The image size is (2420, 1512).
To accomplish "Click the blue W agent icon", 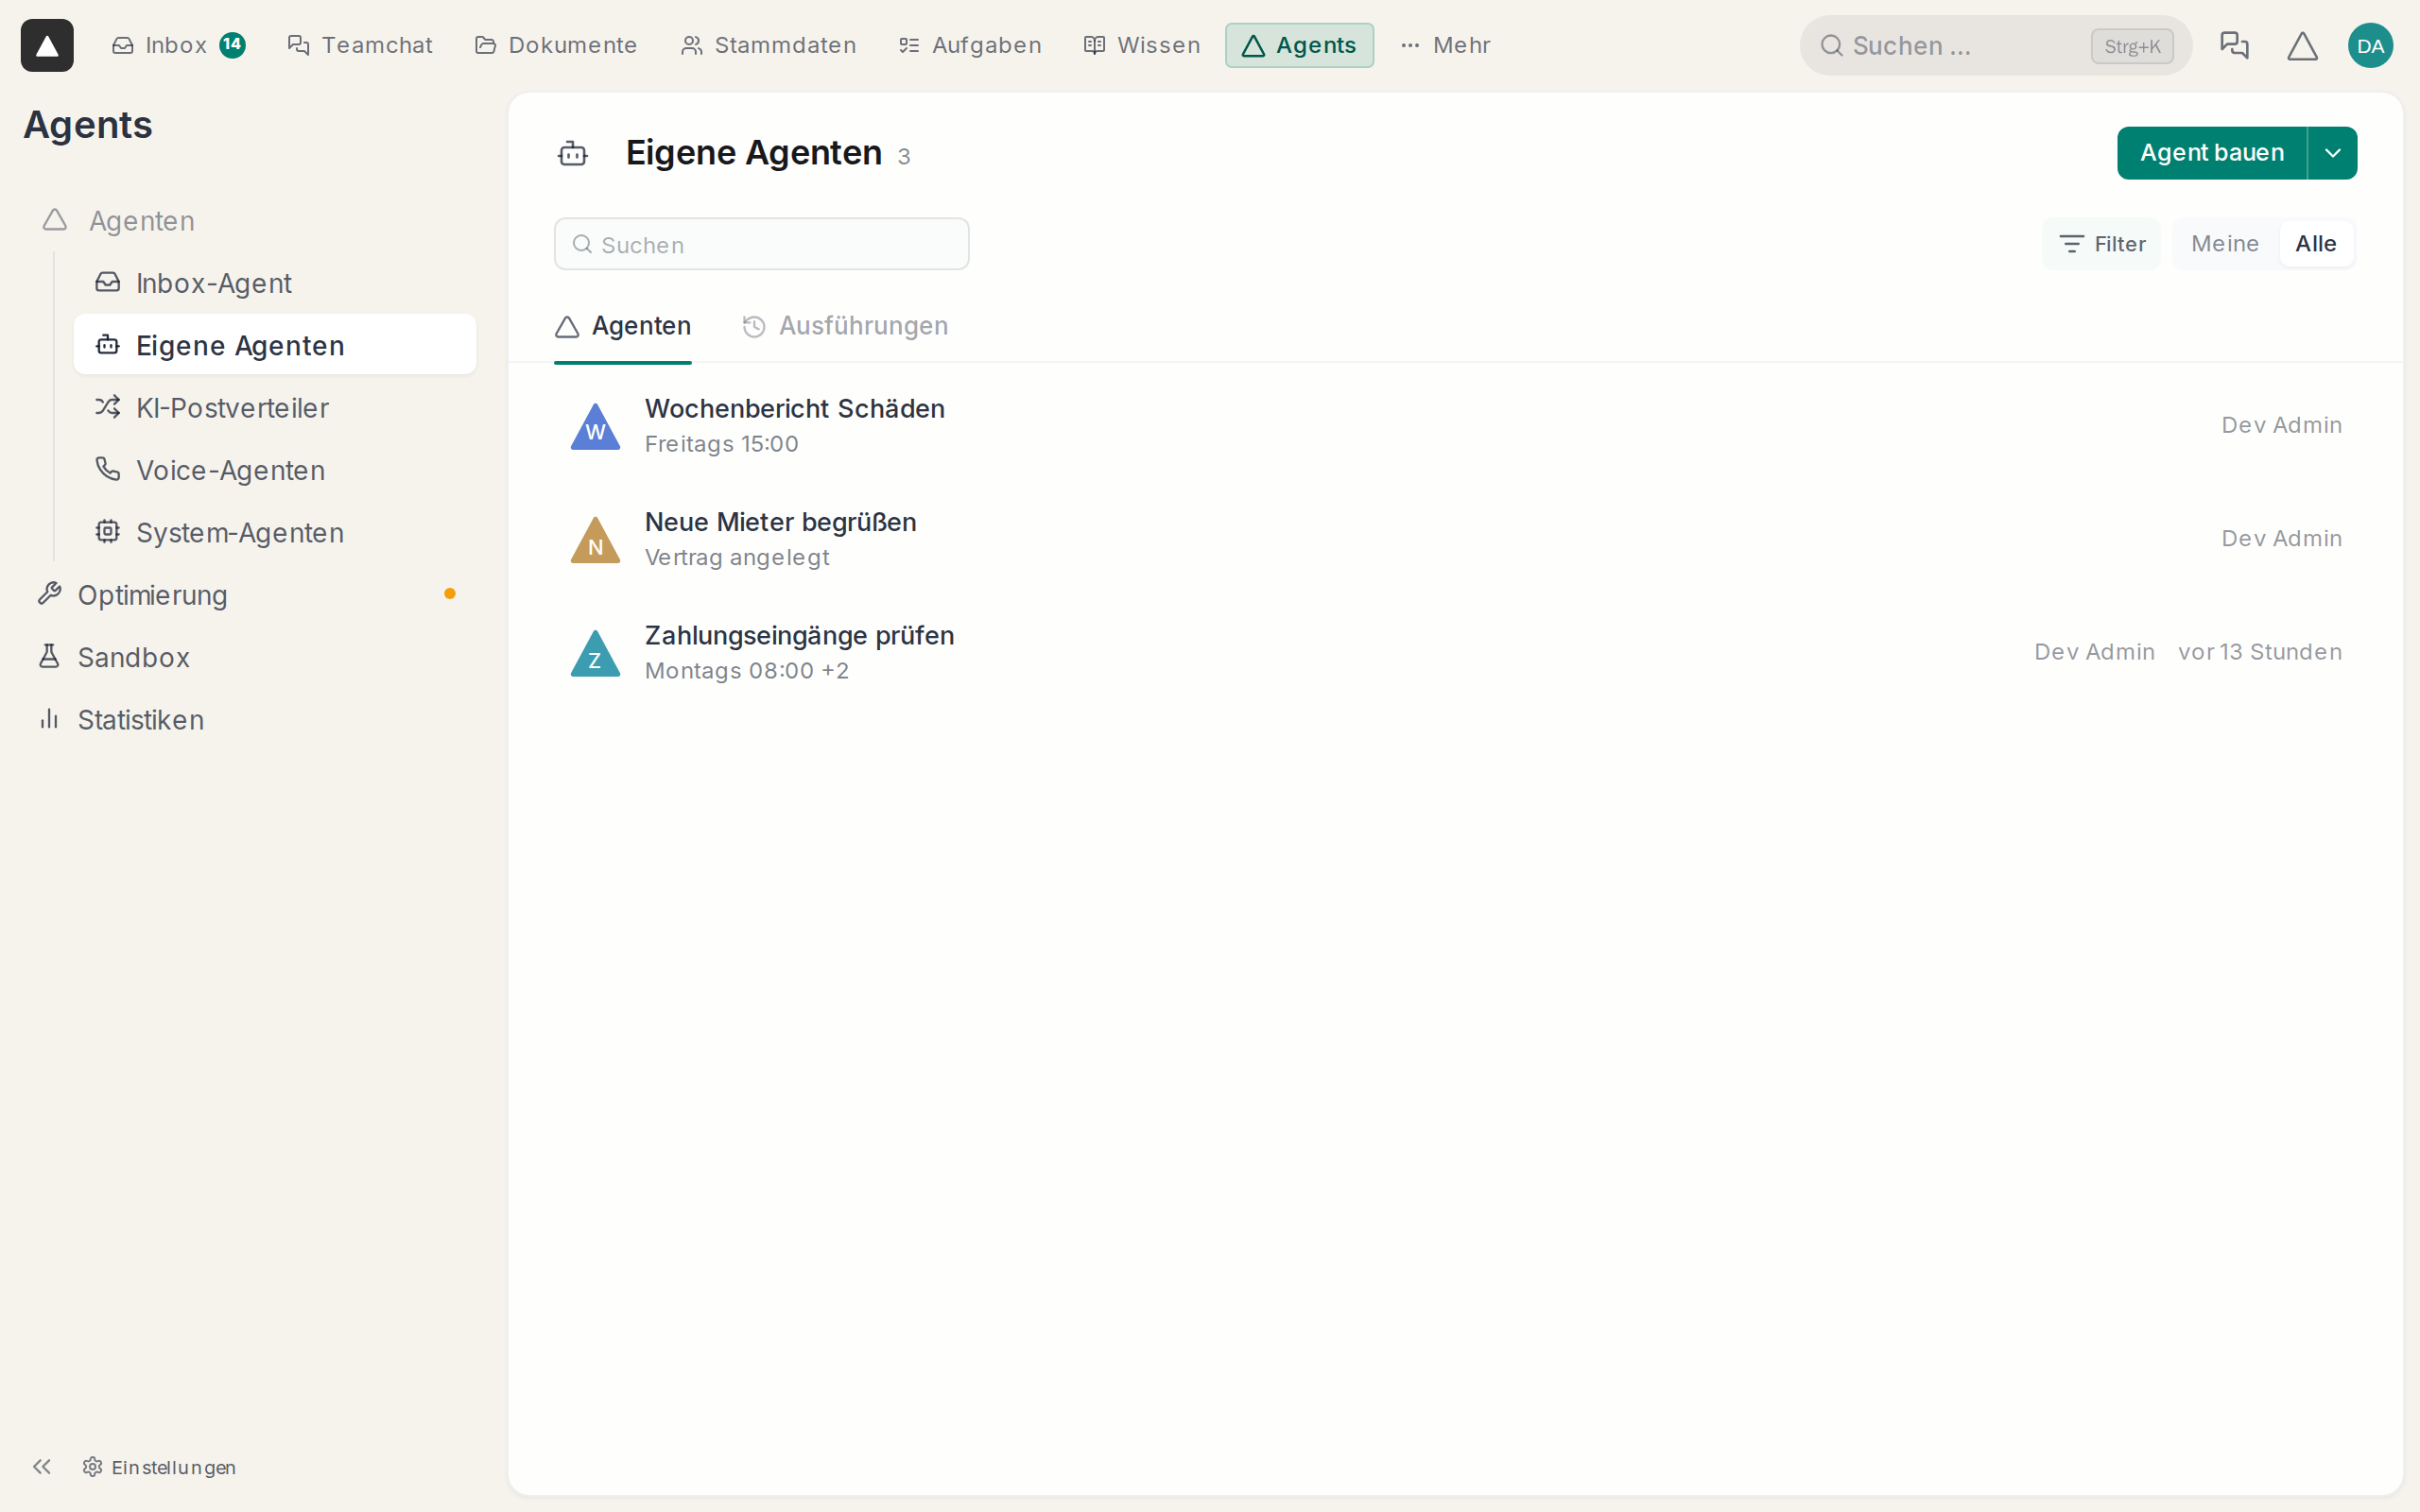I will point(596,427).
